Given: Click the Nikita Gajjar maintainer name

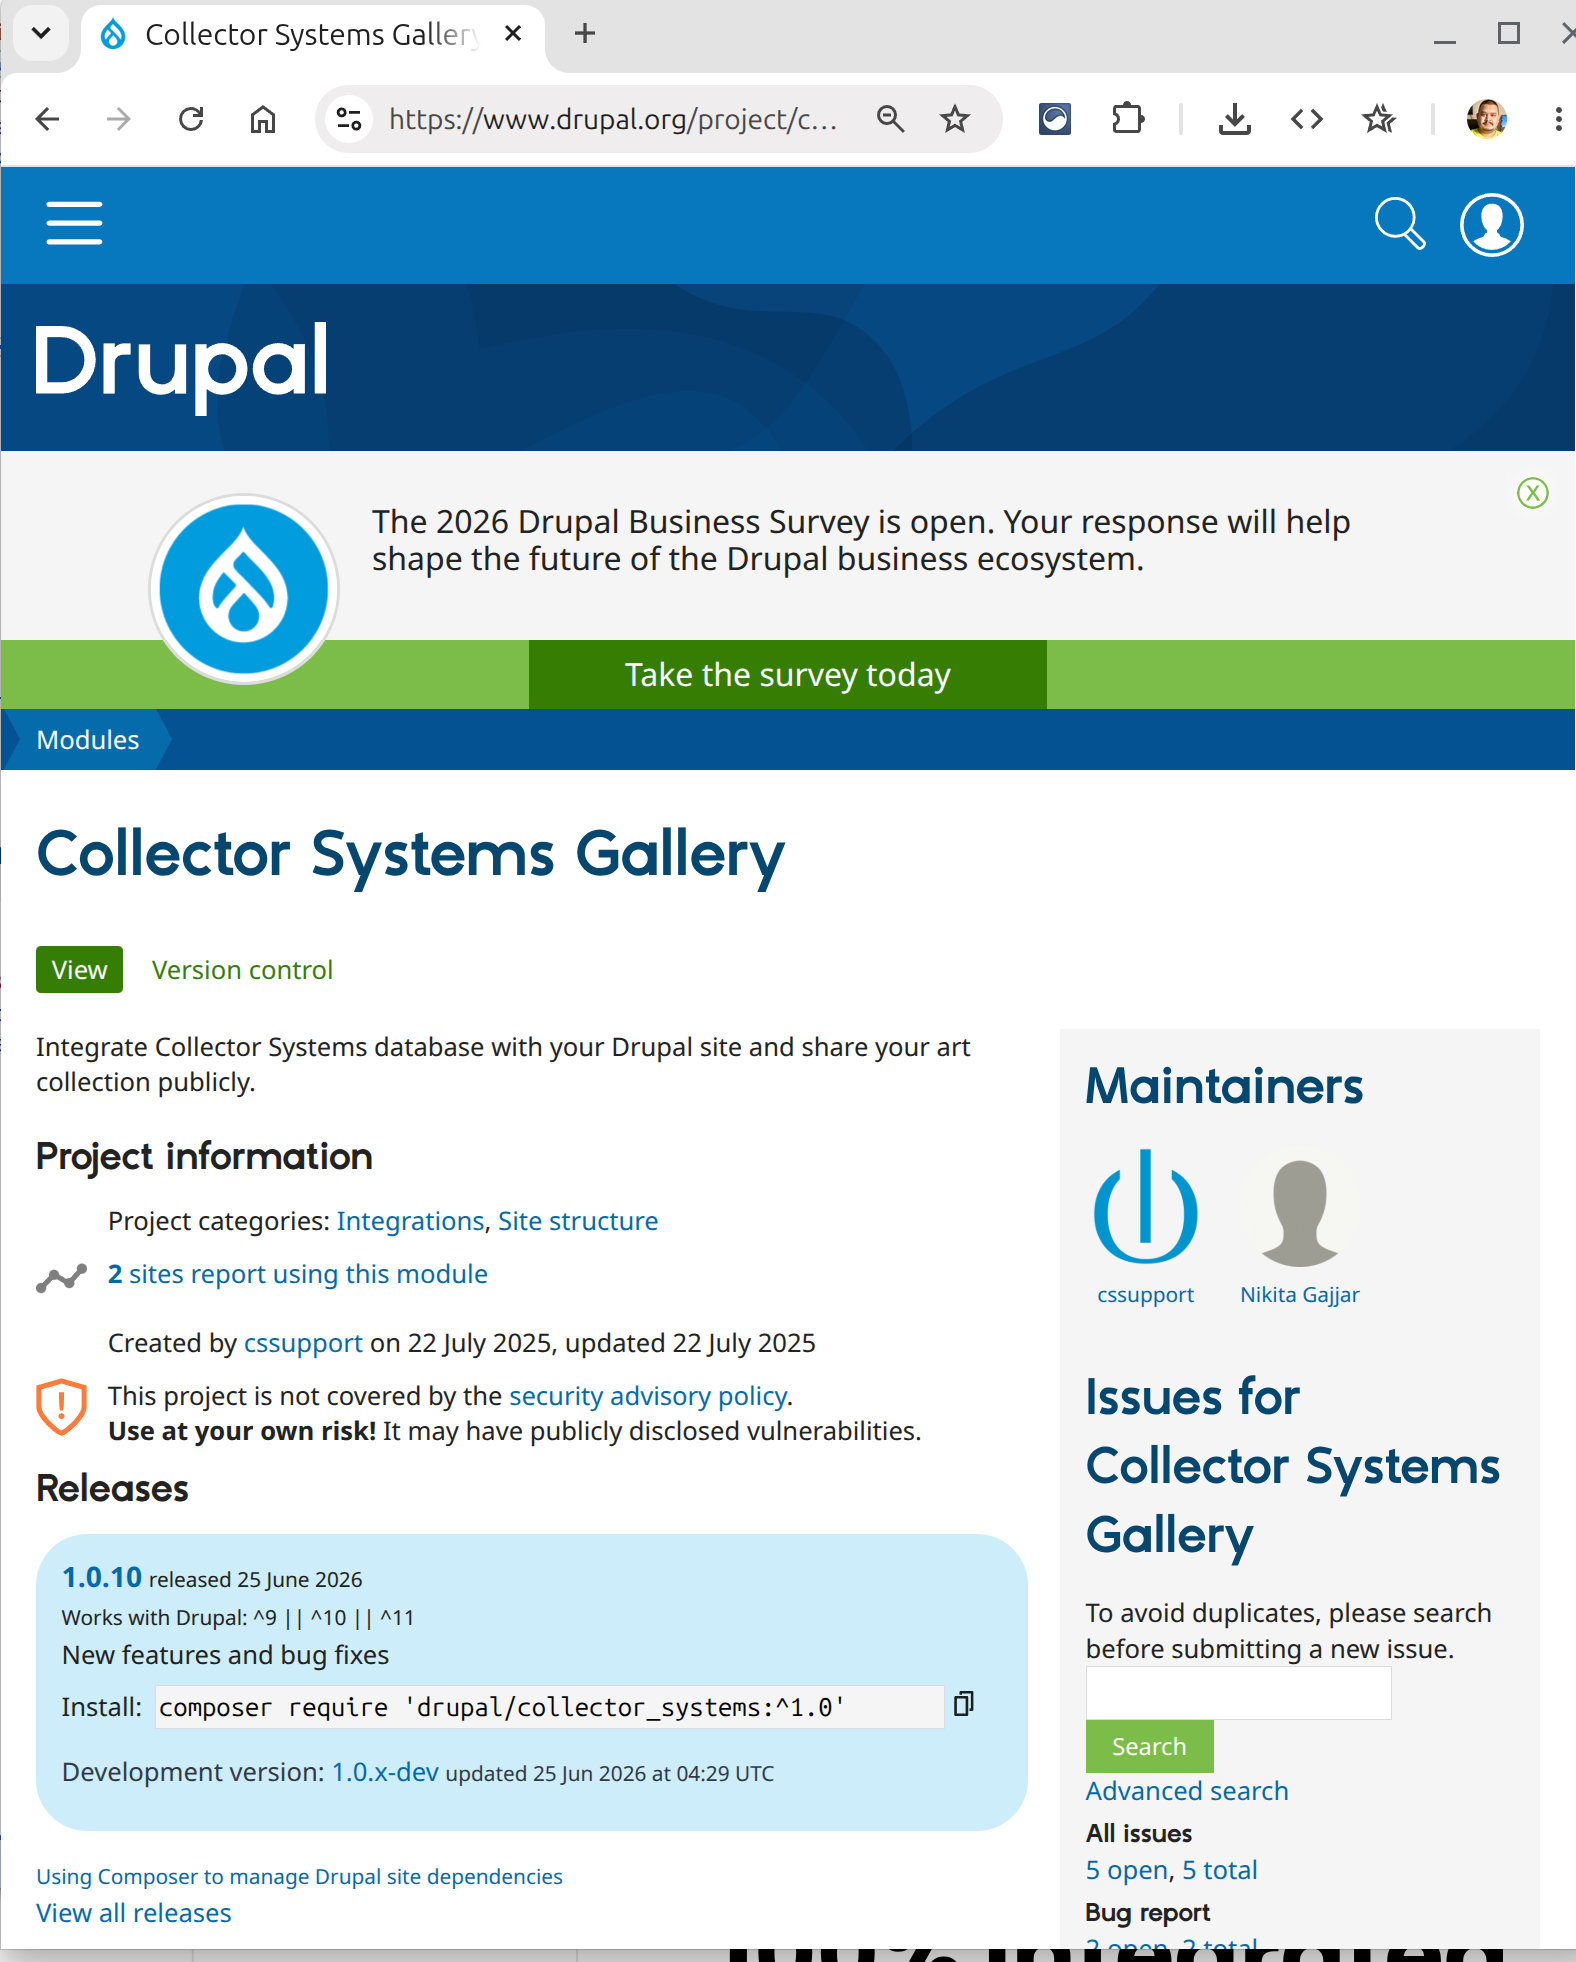Looking at the screenshot, I should pyautogui.click(x=1299, y=1295).
